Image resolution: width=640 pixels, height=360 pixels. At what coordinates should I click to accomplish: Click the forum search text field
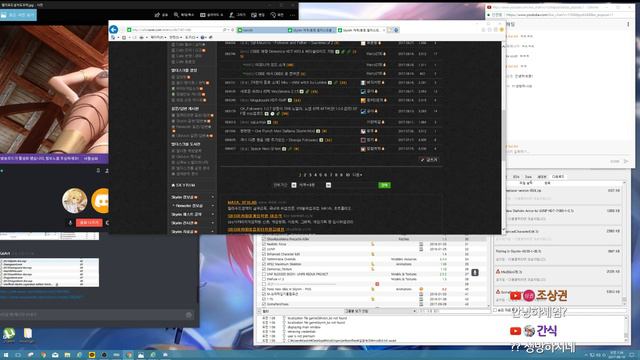click(354, 185)
